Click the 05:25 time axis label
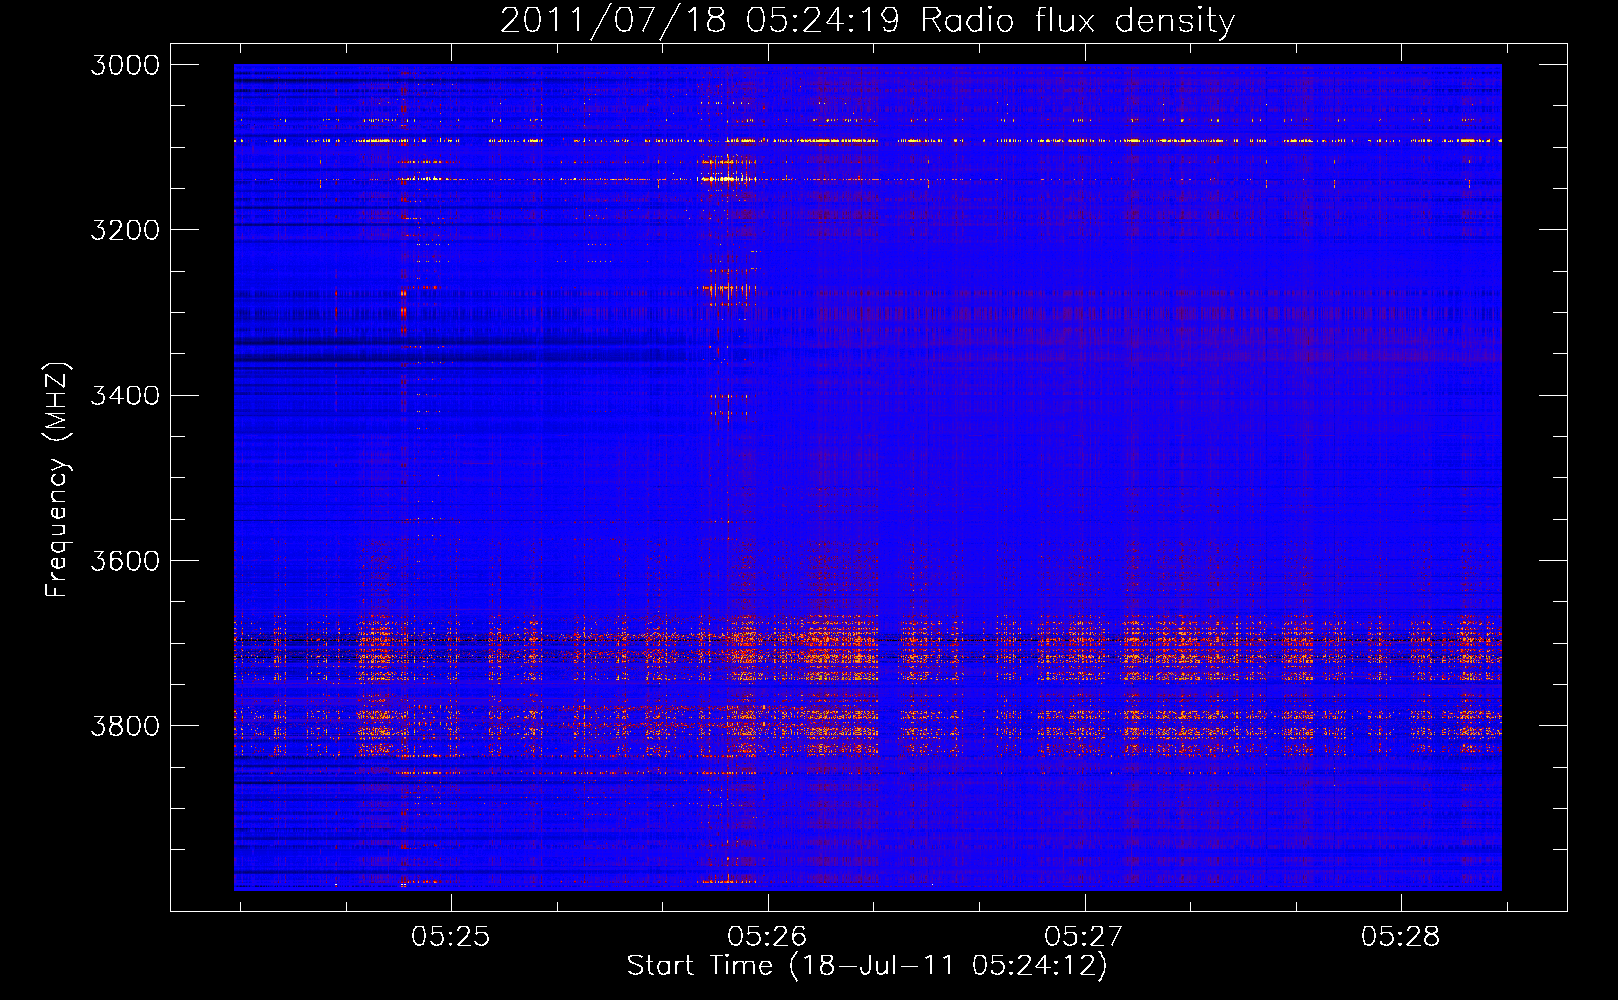This screenshot has height=1000, width=1618. click(451, 936)
